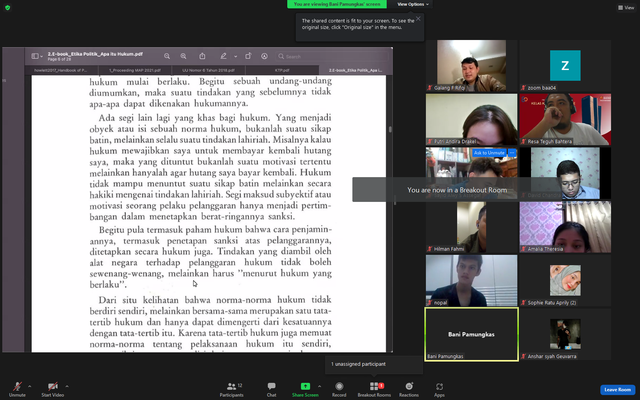The width and height of the screenshot is (640, 400).
Task: Rotate the PDF page icon
Action: point(248,56)
